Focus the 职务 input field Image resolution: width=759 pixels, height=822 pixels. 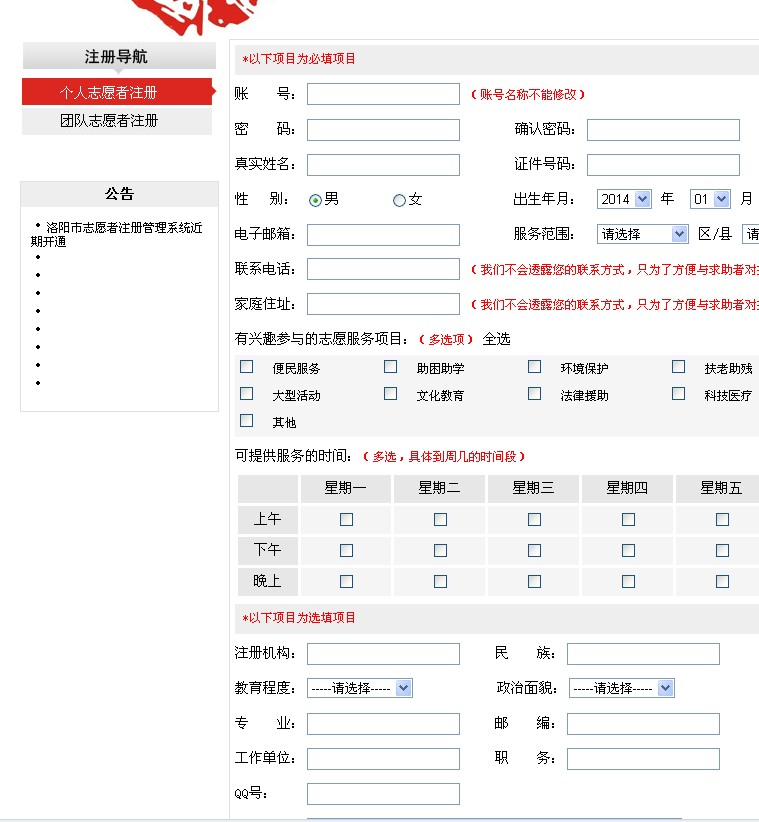pos(643,759)
